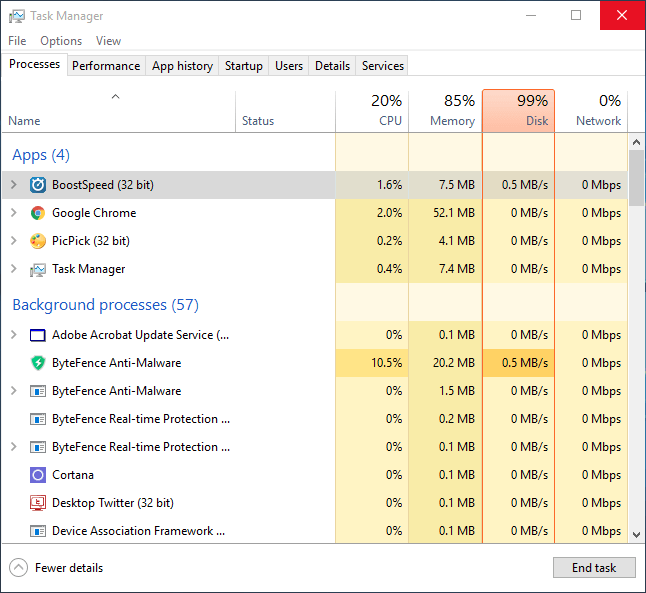This screenshot has height=593, width=646.
Task: Sort by the Name column header
Action: pos(119,112)
